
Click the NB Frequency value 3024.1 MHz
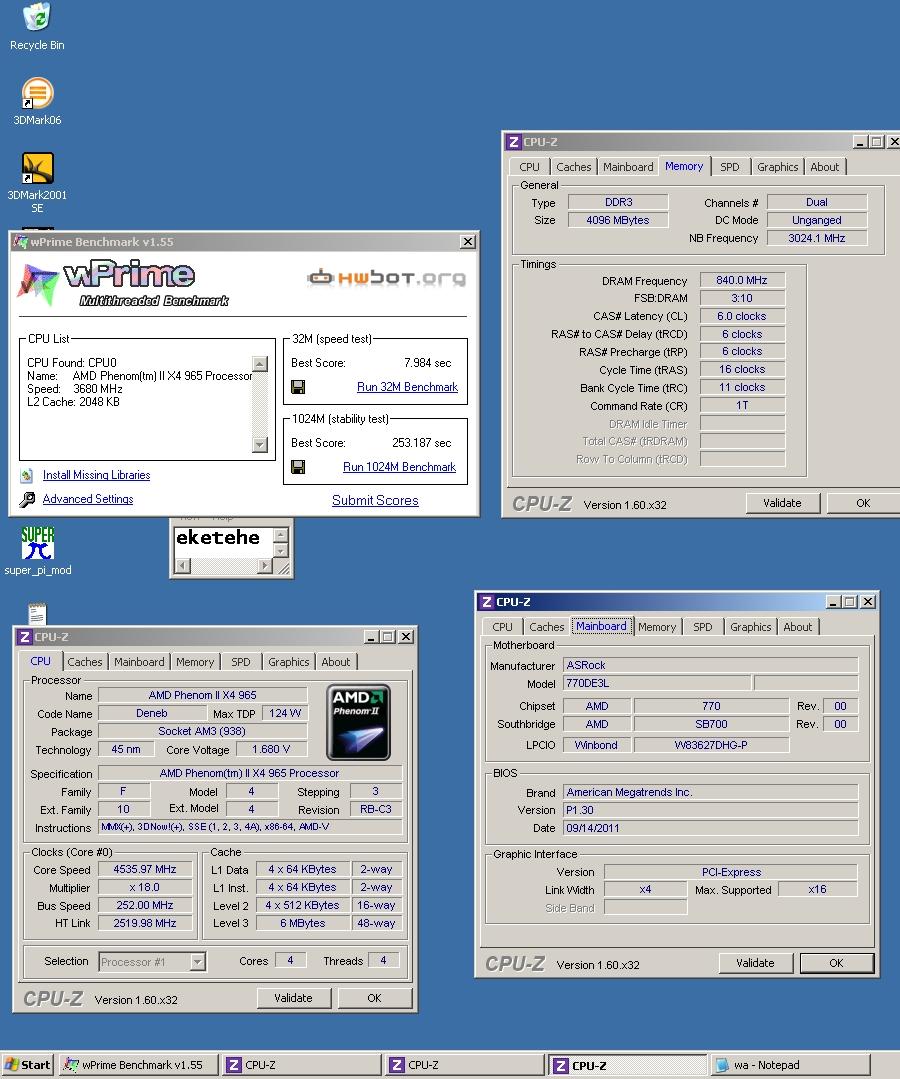817,238
